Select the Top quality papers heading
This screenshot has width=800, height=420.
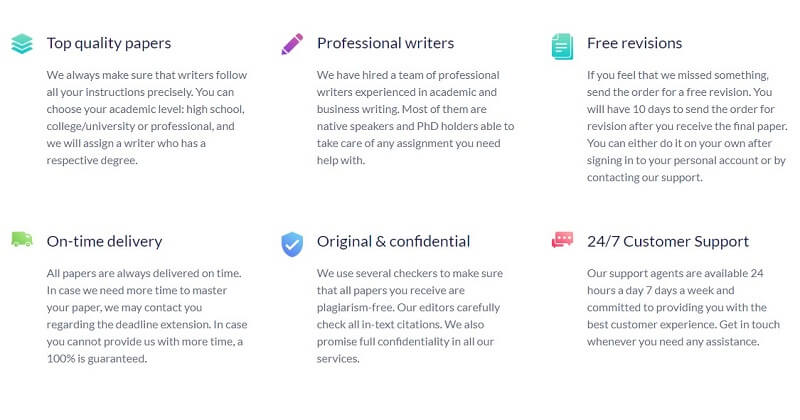[109, 43]
